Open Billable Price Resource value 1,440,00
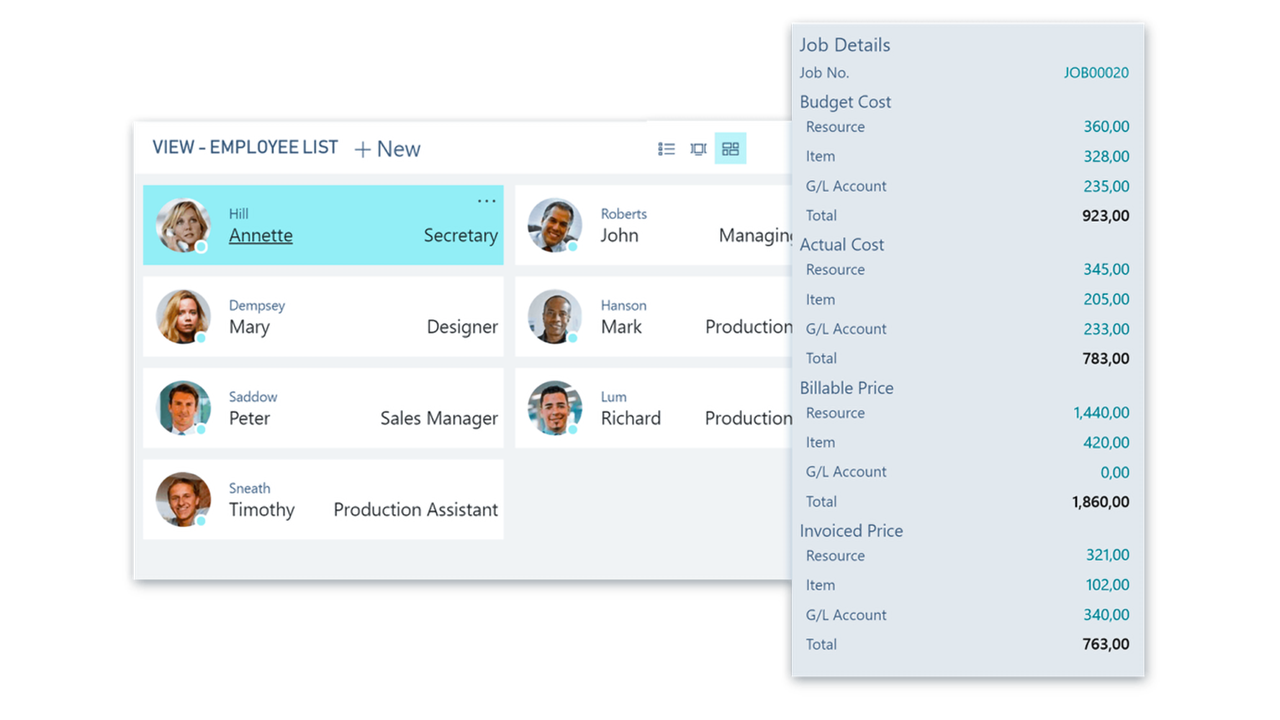1280x720 pixels. click(1102, 413)
